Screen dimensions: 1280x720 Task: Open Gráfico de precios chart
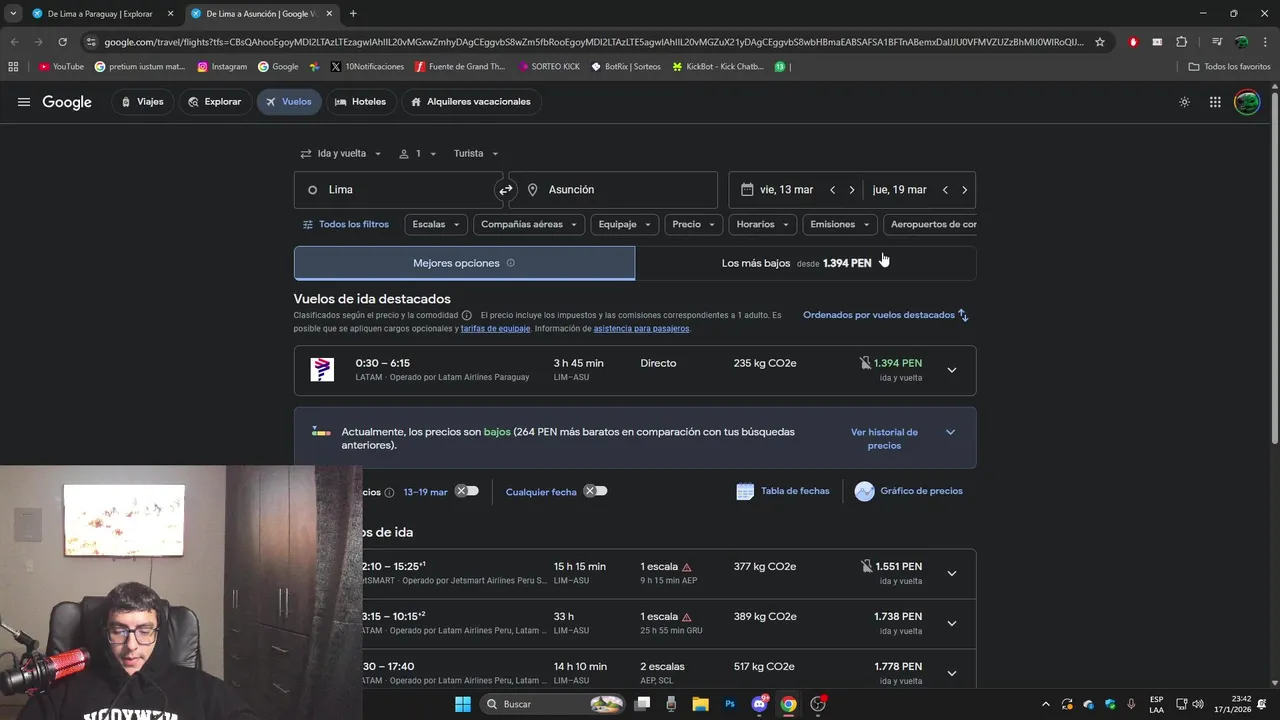tap(909, 491)
